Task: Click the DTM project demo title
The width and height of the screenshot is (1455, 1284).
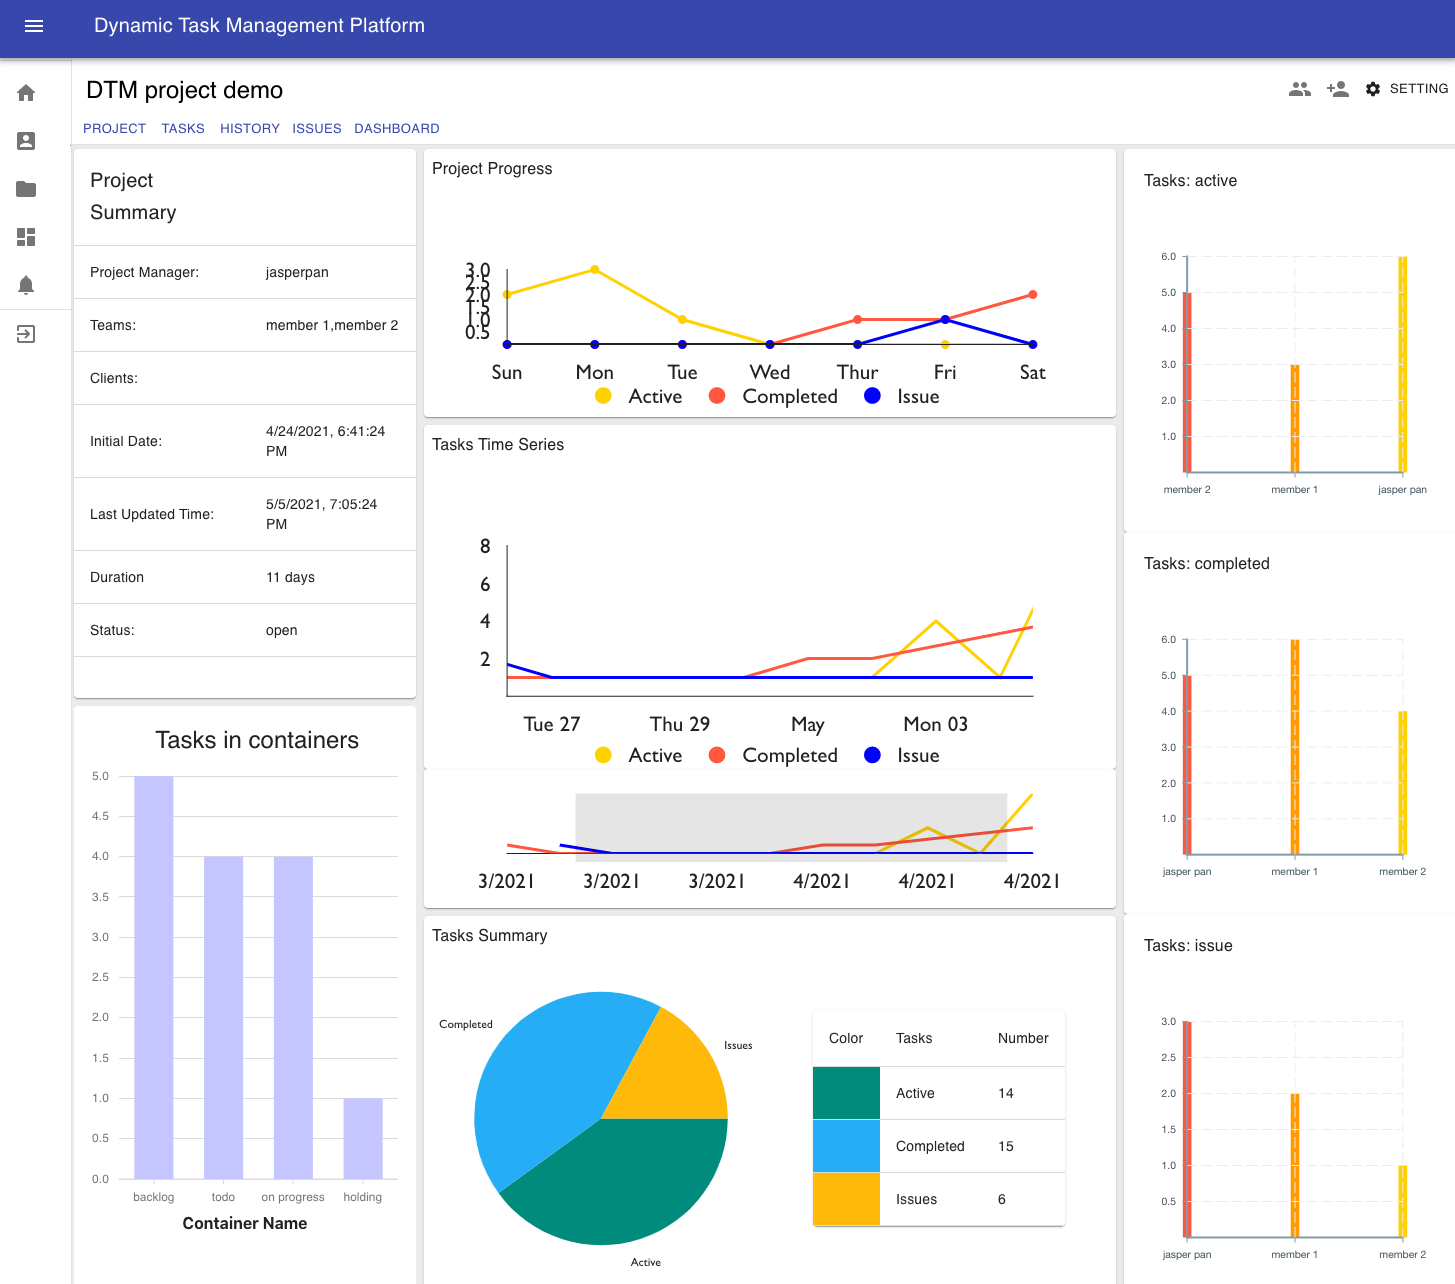Action: click(185, 90)
